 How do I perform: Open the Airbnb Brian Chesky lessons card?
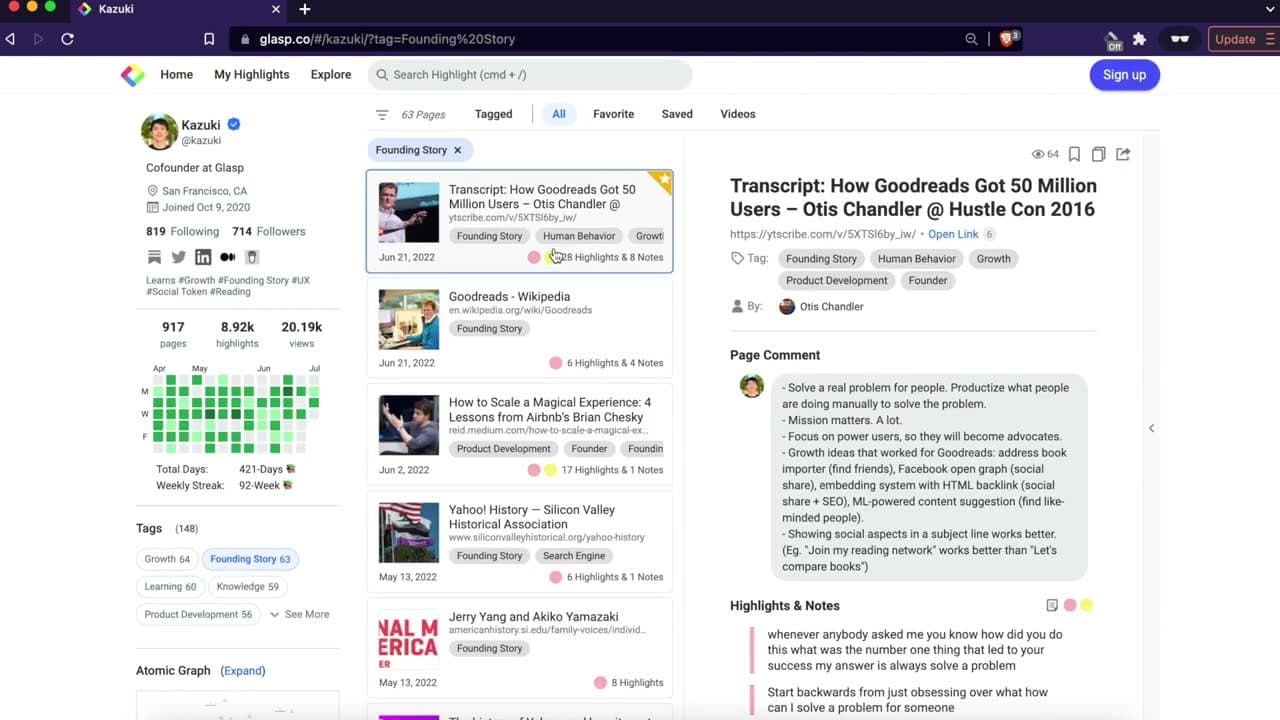point(519,434)
